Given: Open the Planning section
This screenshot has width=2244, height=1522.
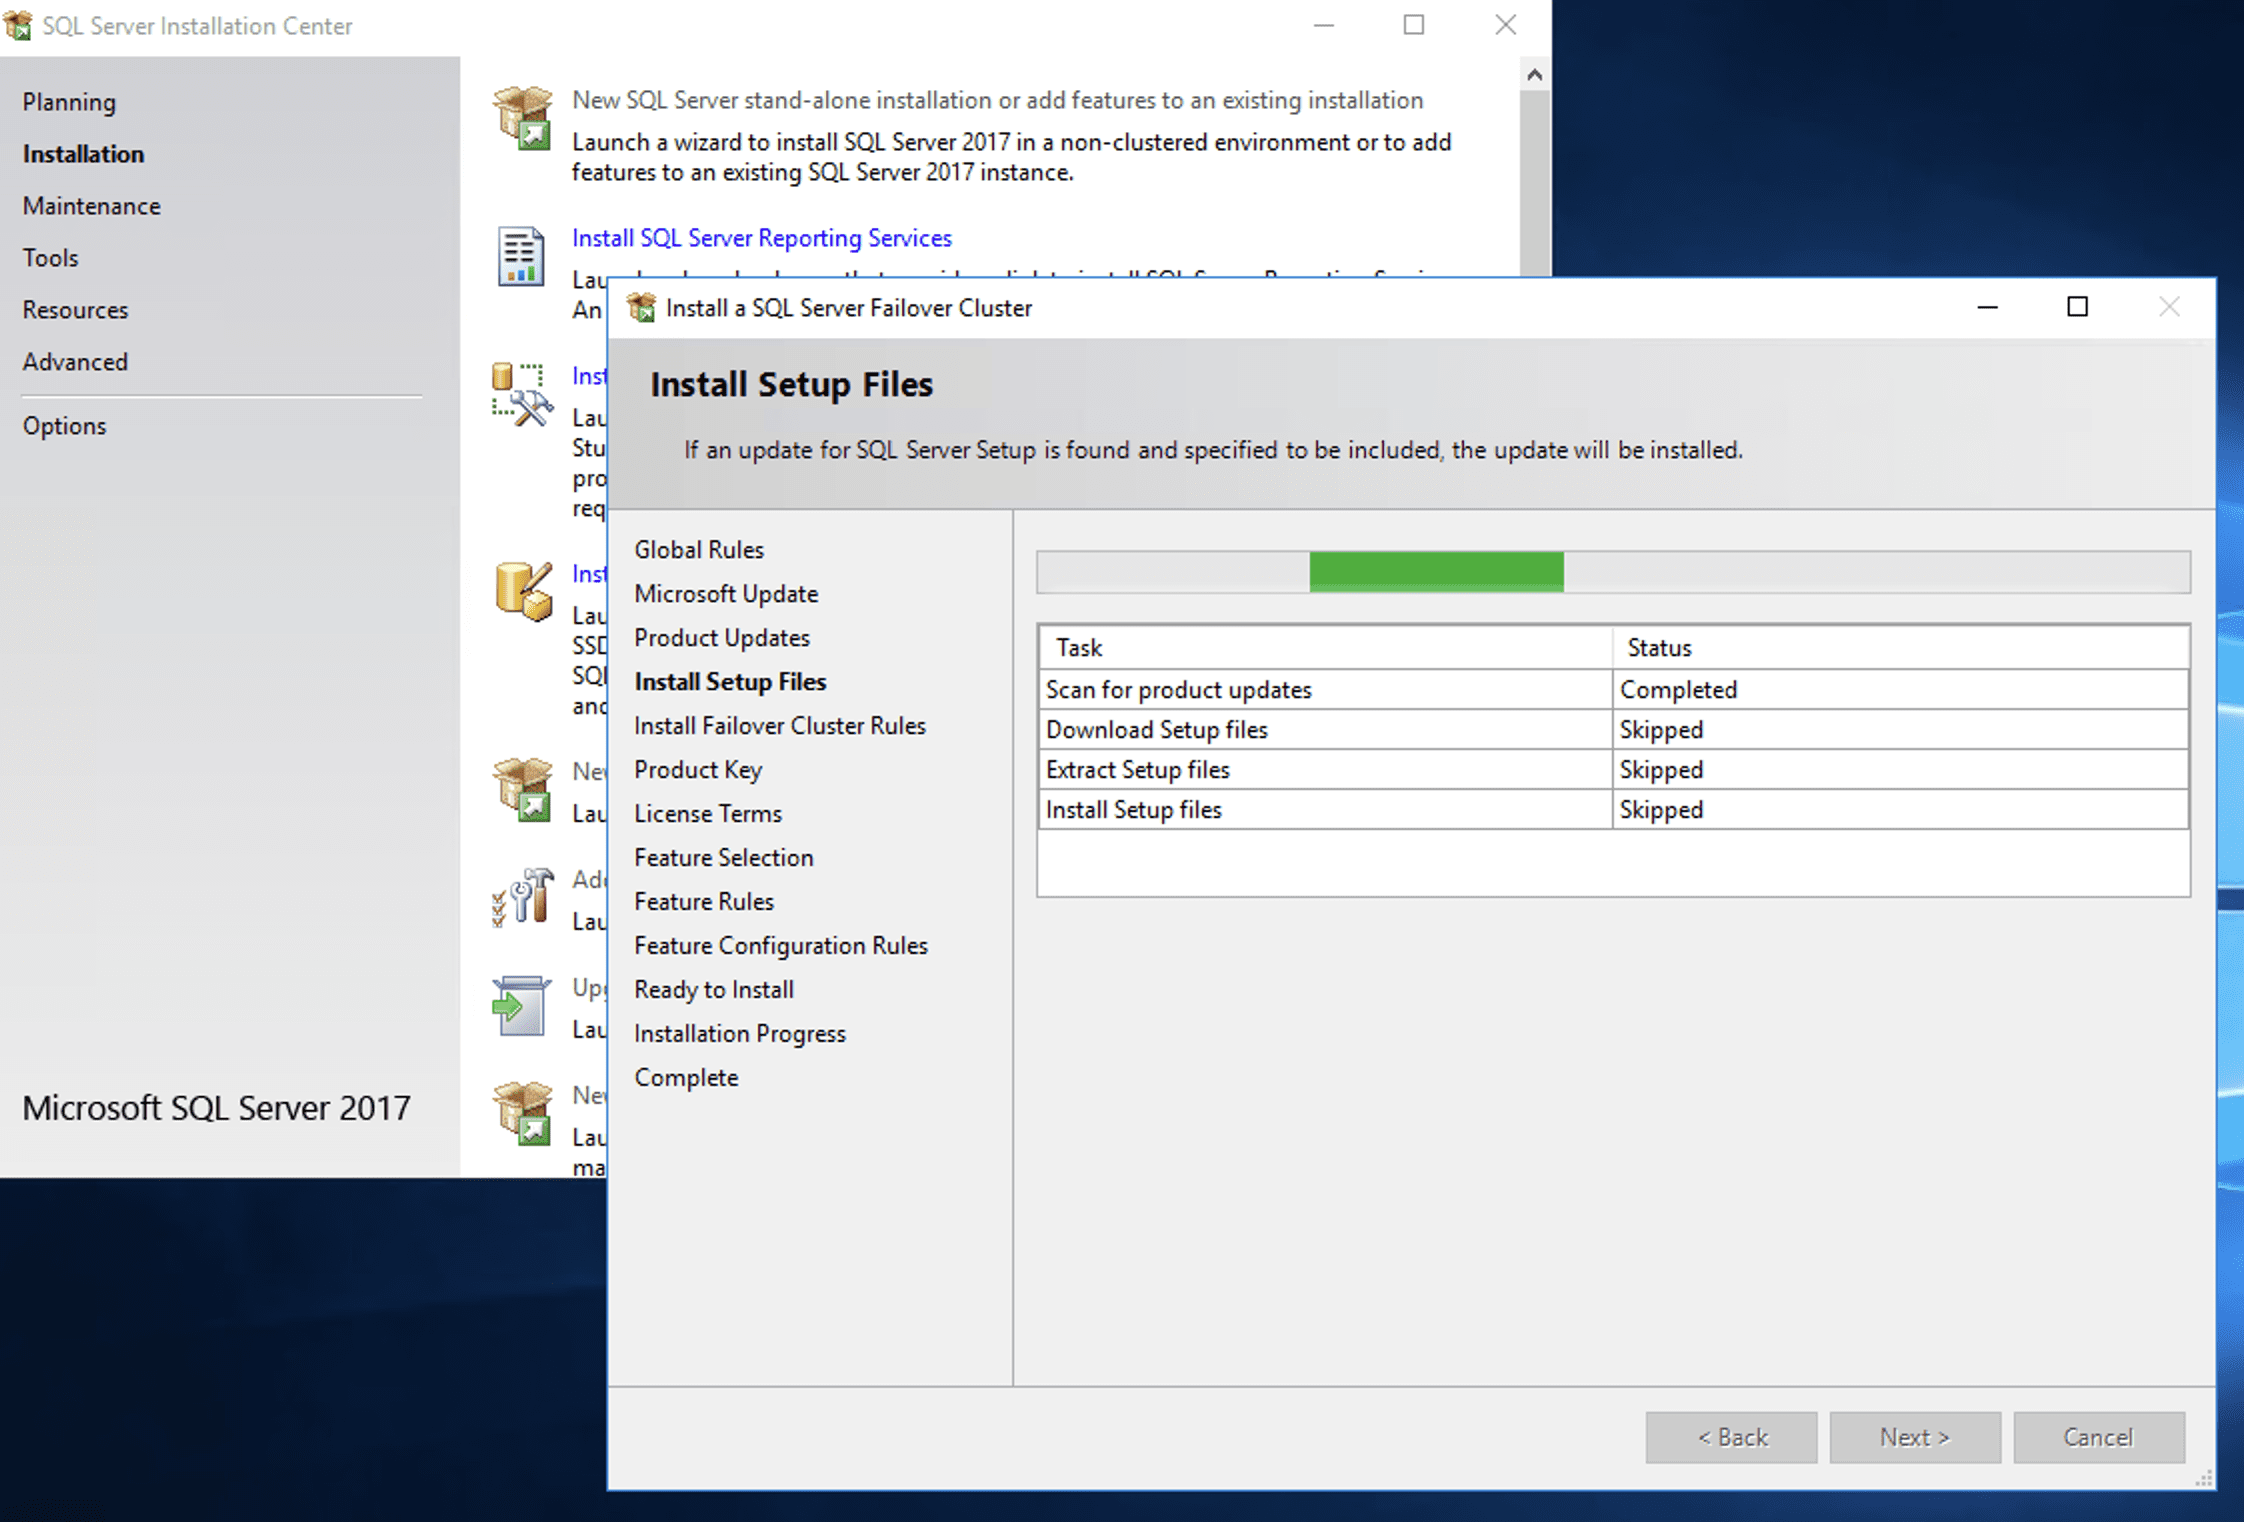Looking at the screenshot, I should (x=69, y=102).
